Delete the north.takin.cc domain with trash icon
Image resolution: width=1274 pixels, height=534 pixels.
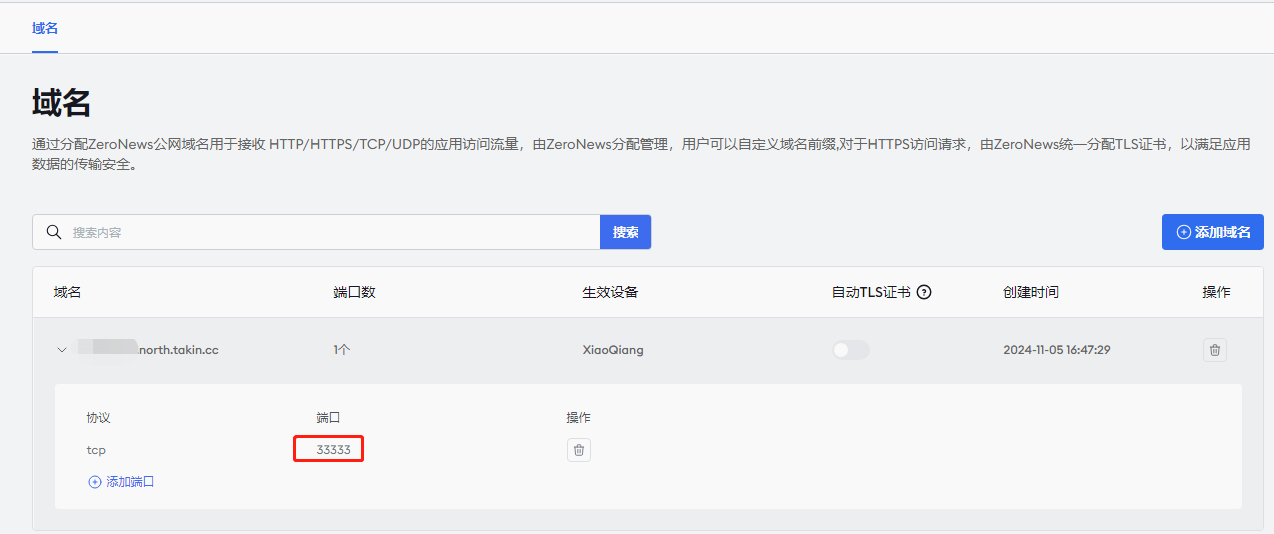[1215, 350]
